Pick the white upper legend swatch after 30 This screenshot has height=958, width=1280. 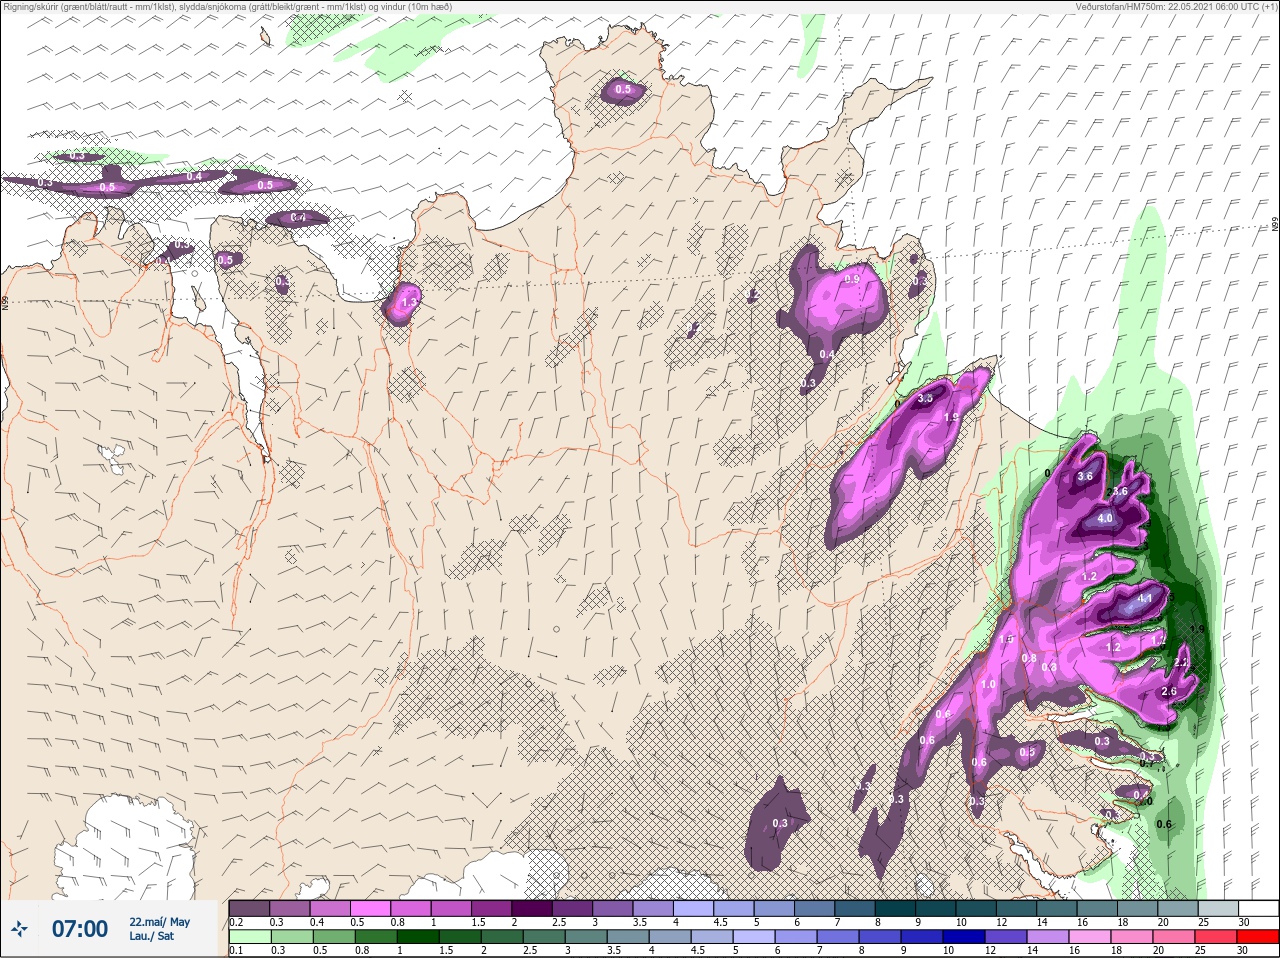tap(1258, 908)
